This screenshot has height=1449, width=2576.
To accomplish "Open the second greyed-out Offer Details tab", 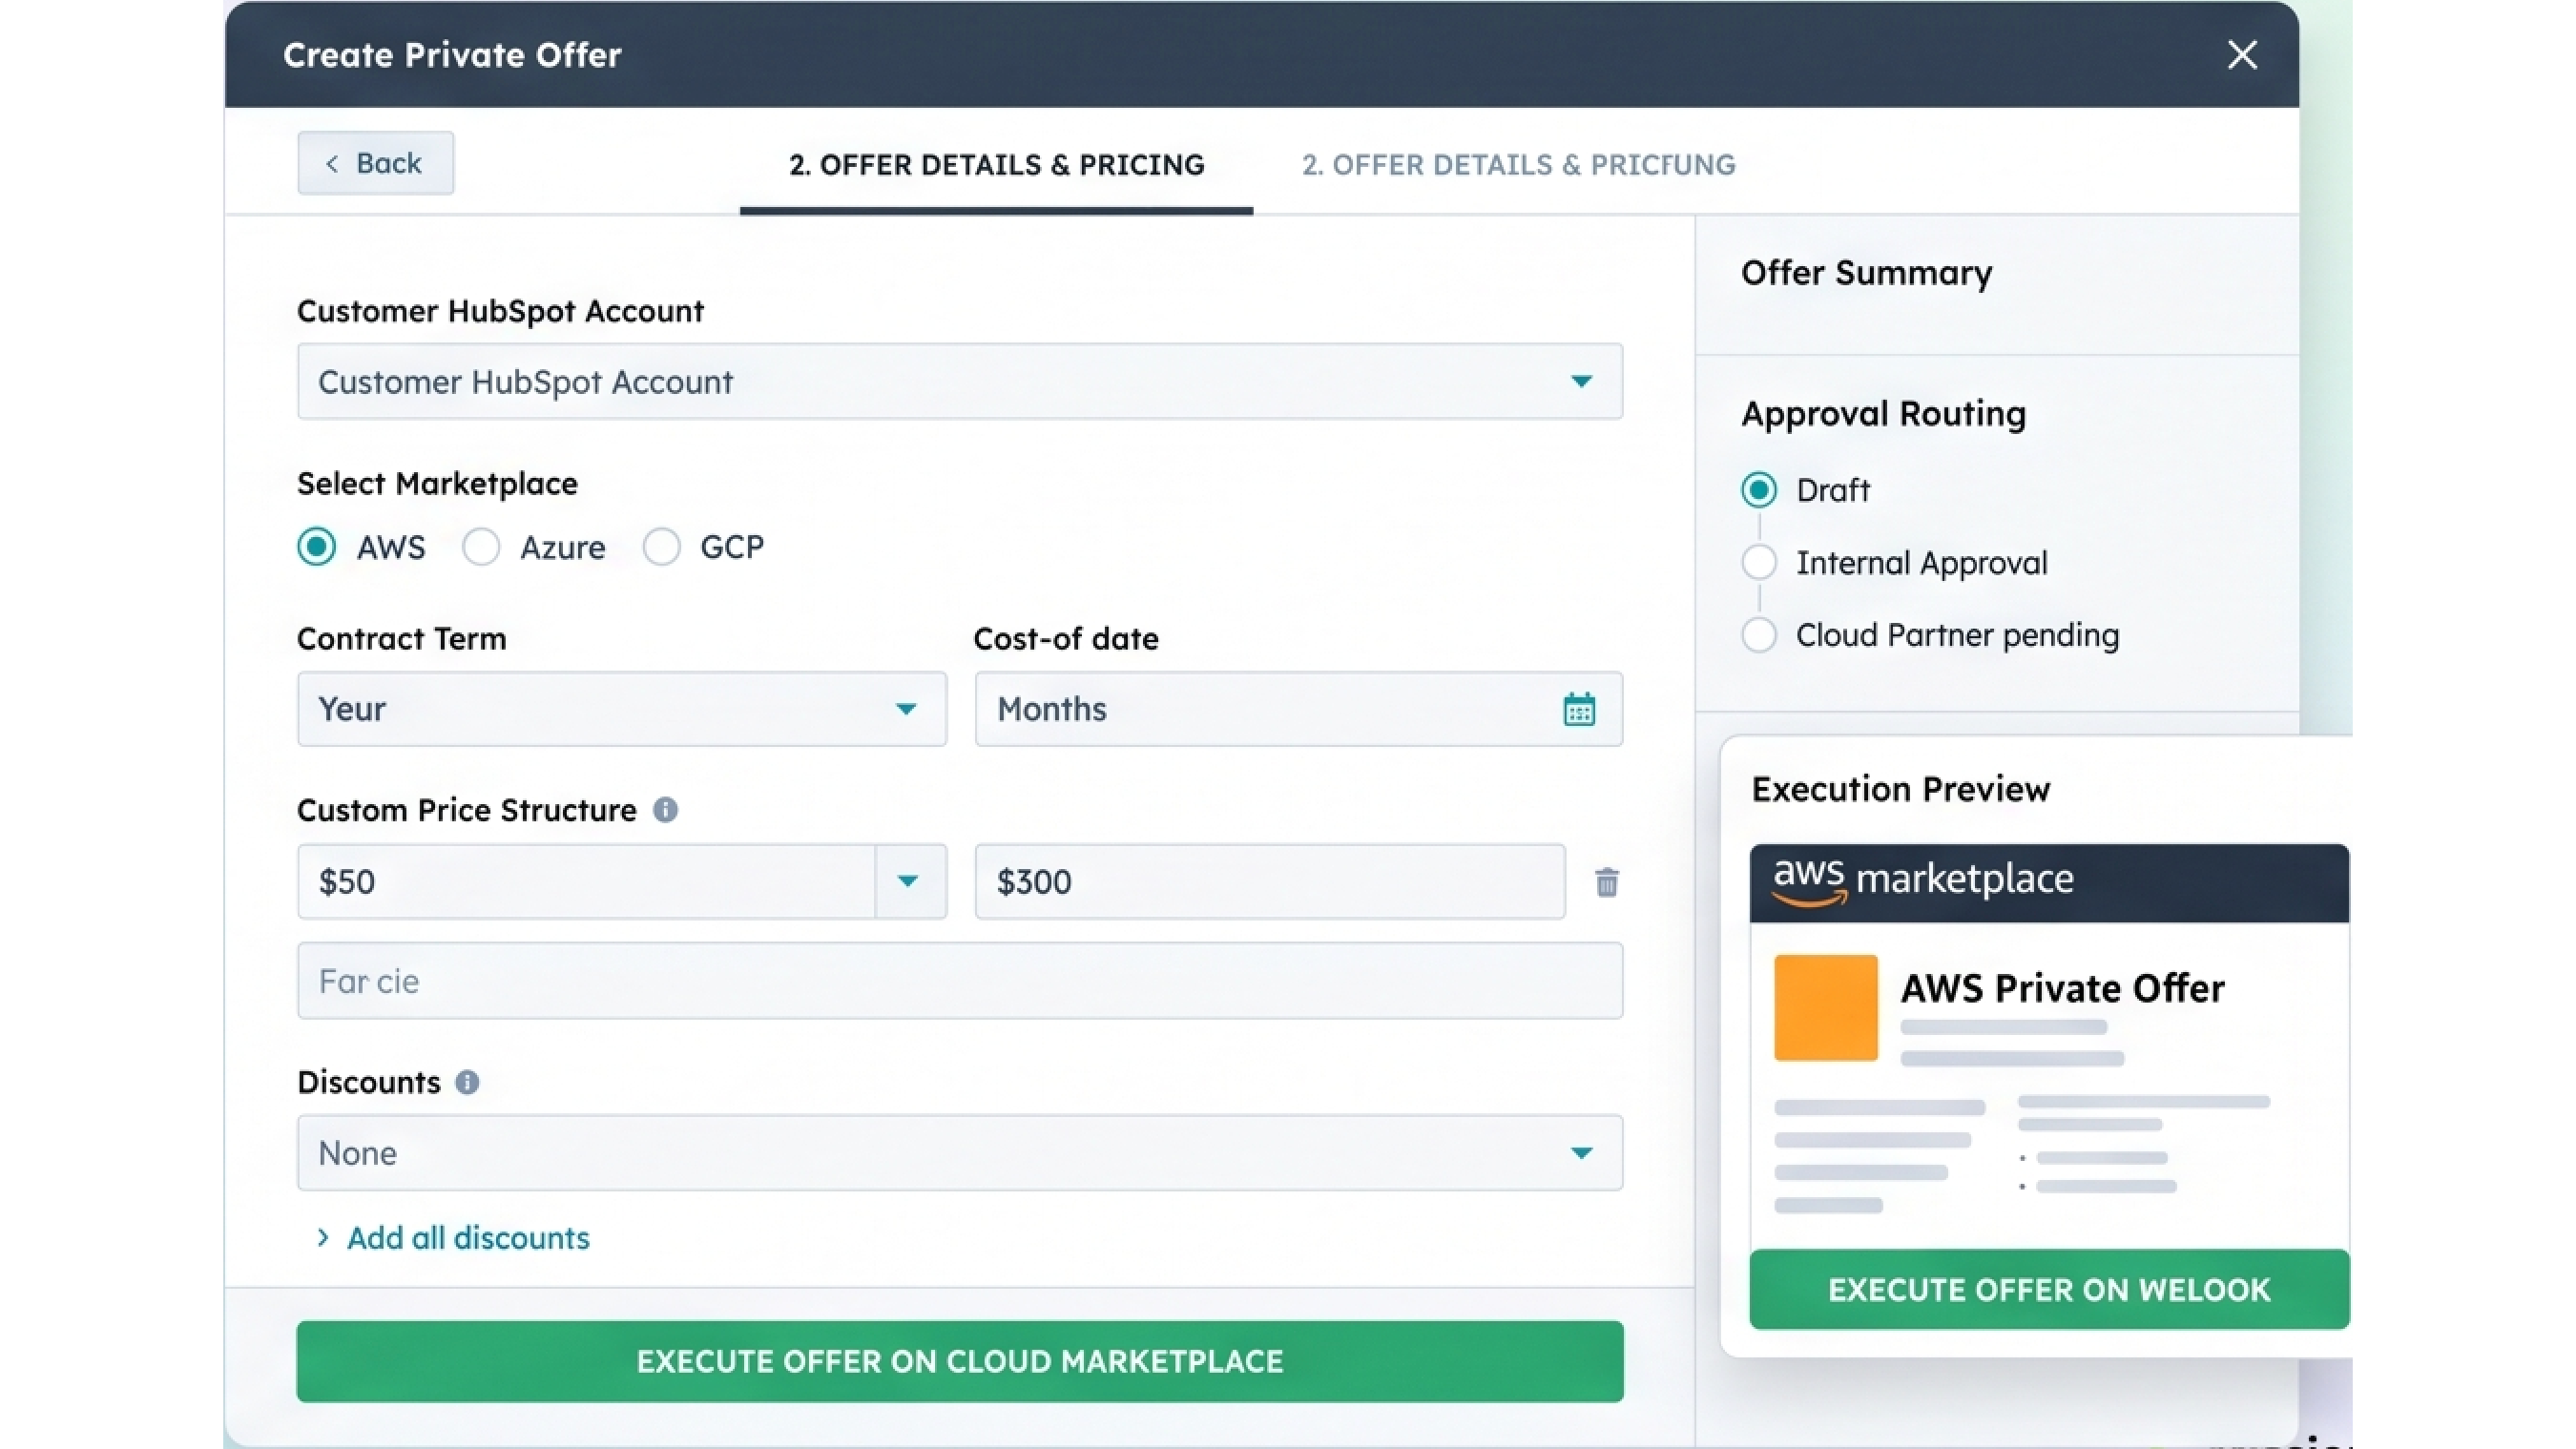I will pos(1518,165).
